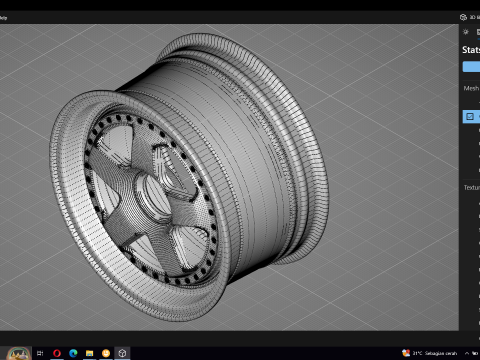480x360 pixels.
Task: Click the blue button under Stats
Action: tap(471, 67)
